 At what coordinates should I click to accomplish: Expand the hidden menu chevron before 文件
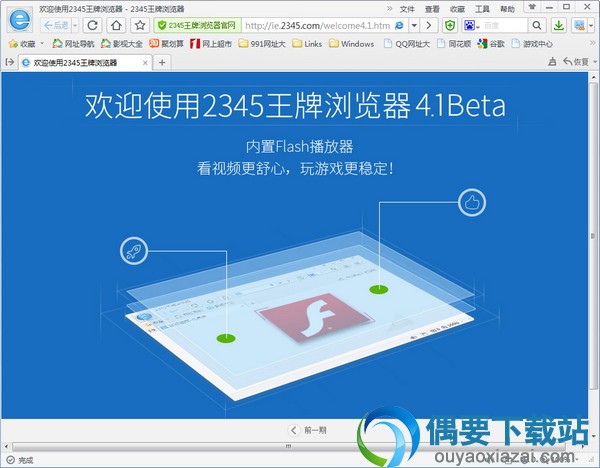point(389,8)
